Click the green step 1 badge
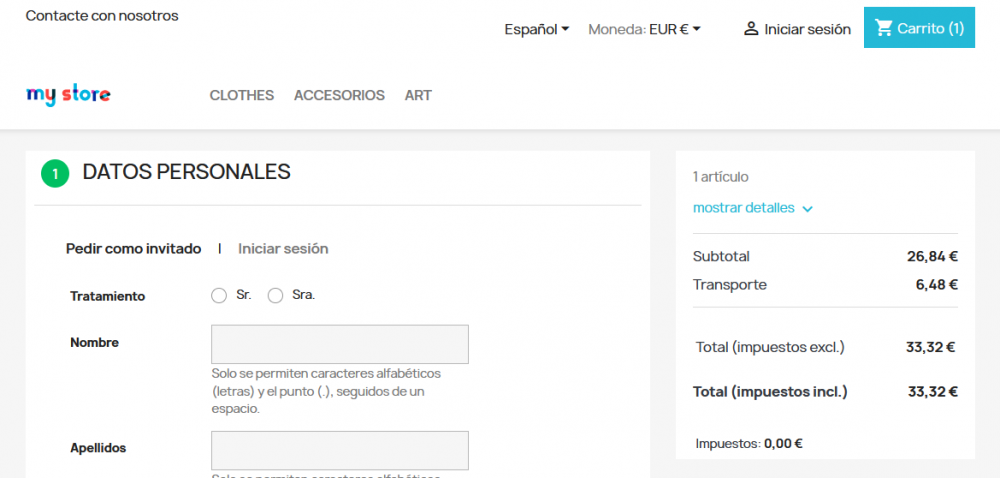1000x478 pixels. click(54, 174)
